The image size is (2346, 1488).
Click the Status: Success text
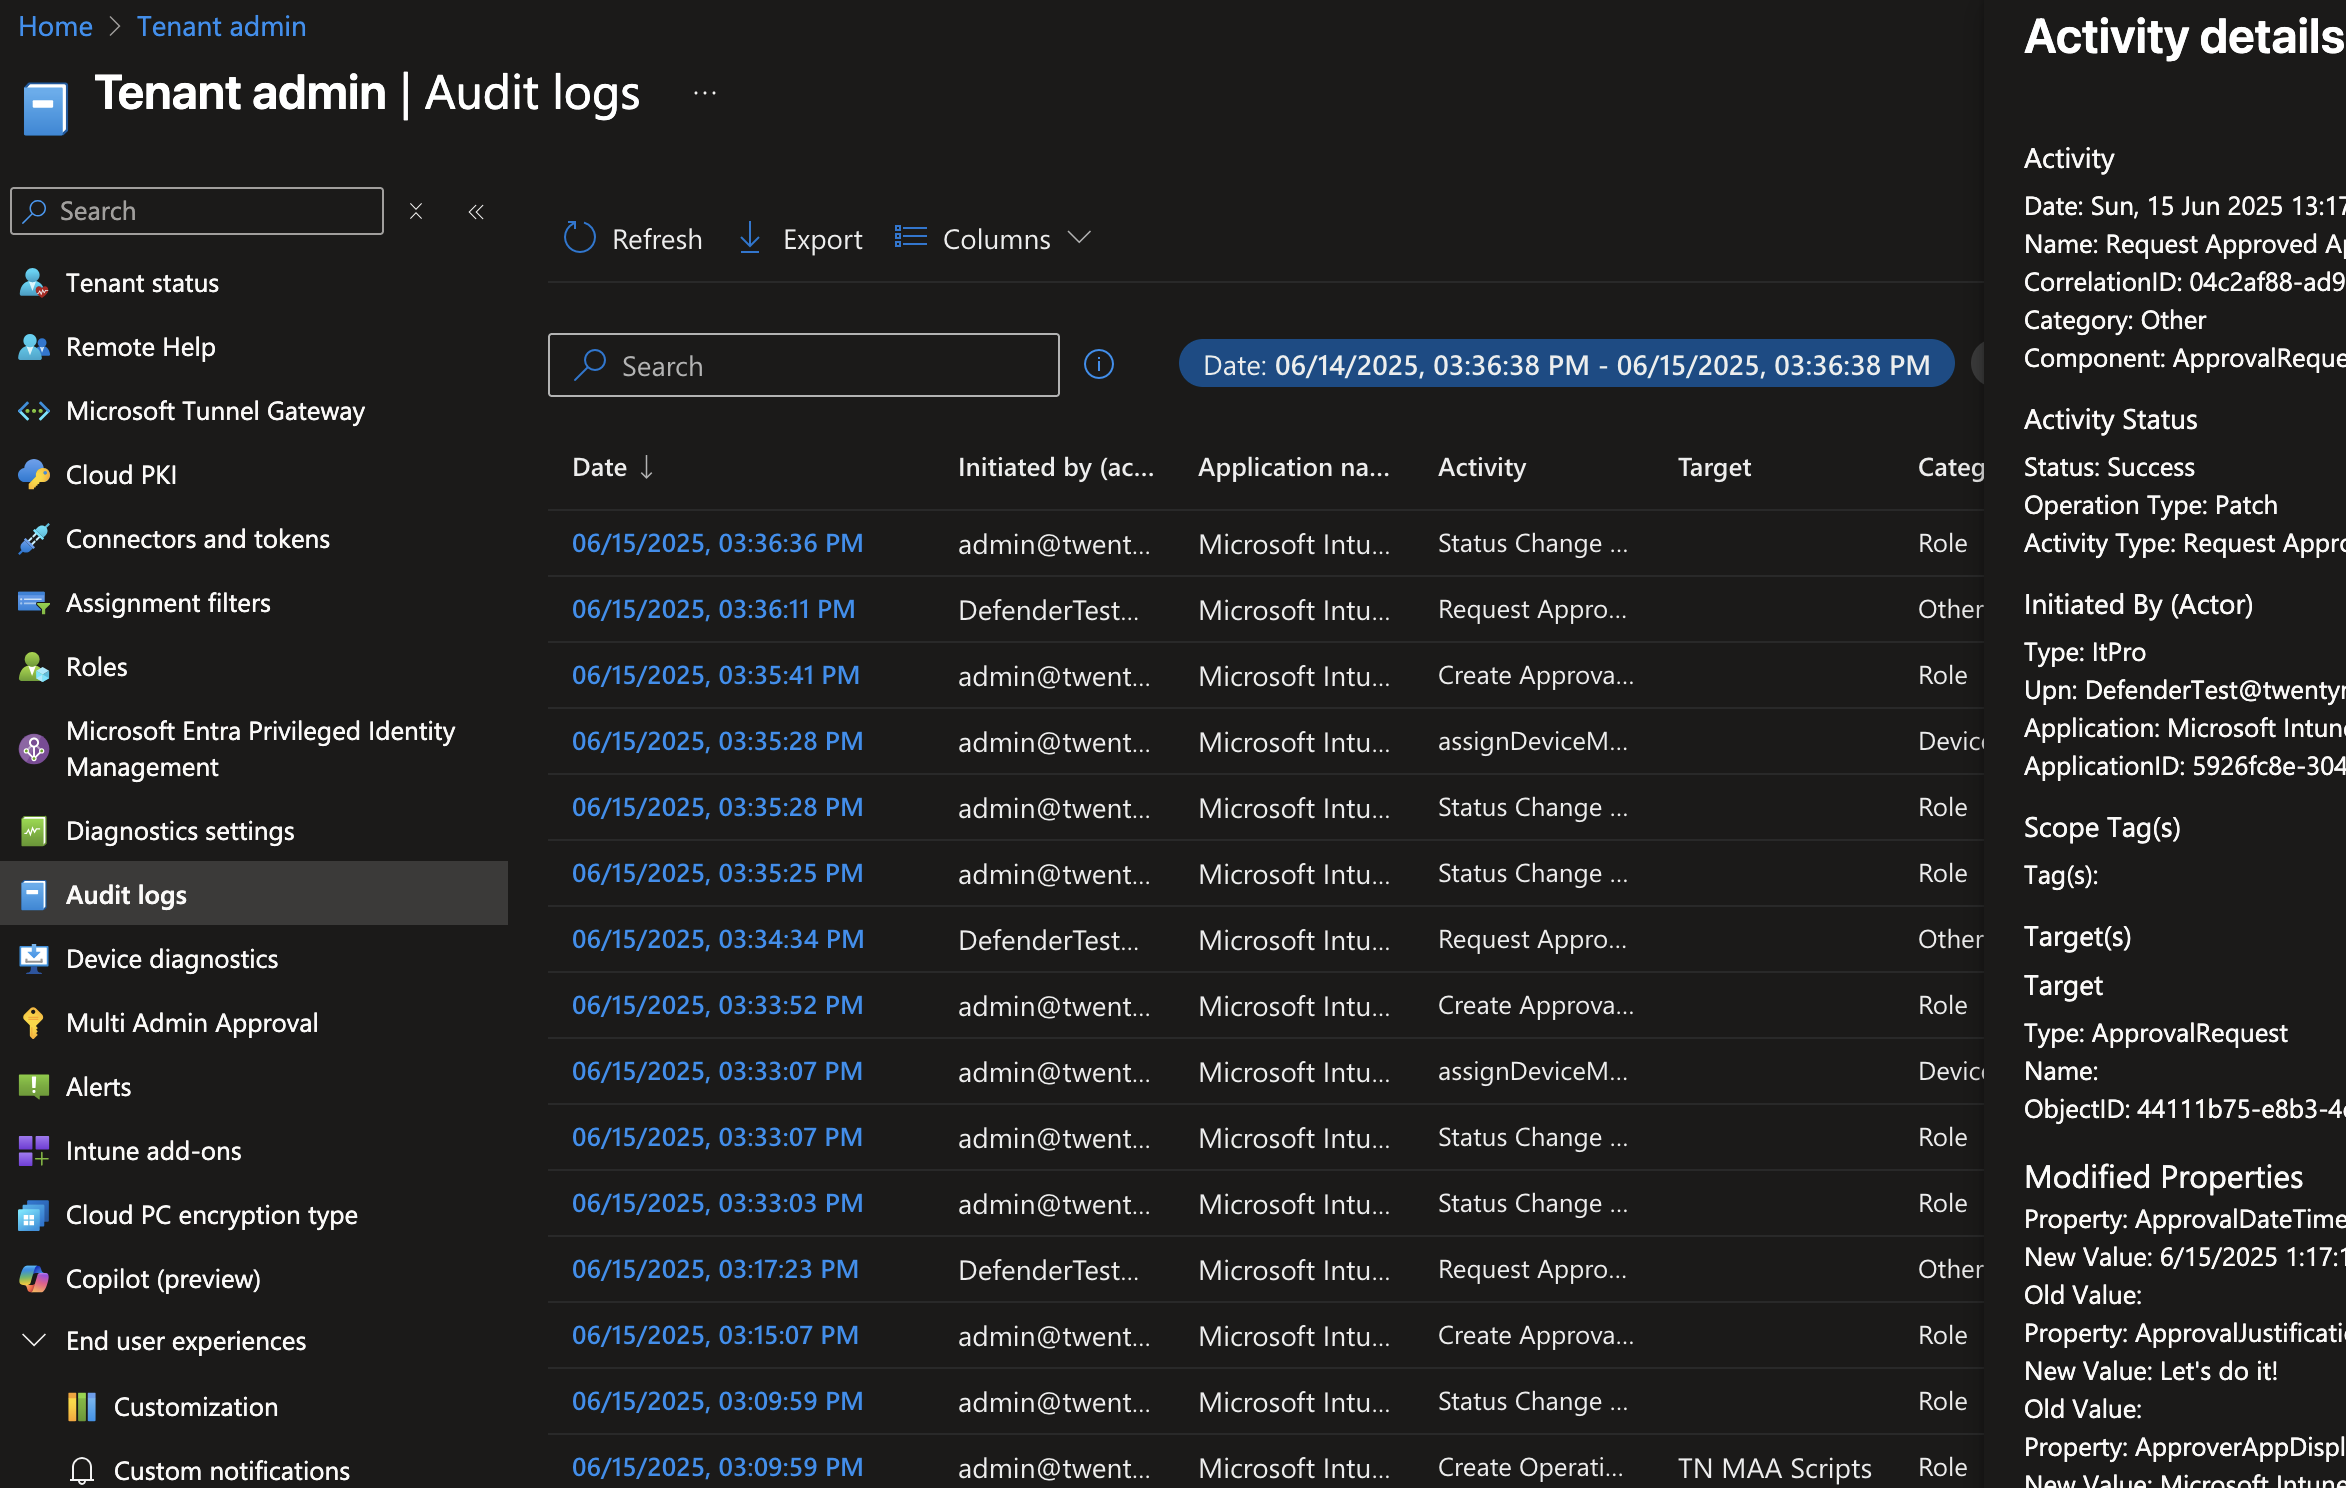[2109, 467]
